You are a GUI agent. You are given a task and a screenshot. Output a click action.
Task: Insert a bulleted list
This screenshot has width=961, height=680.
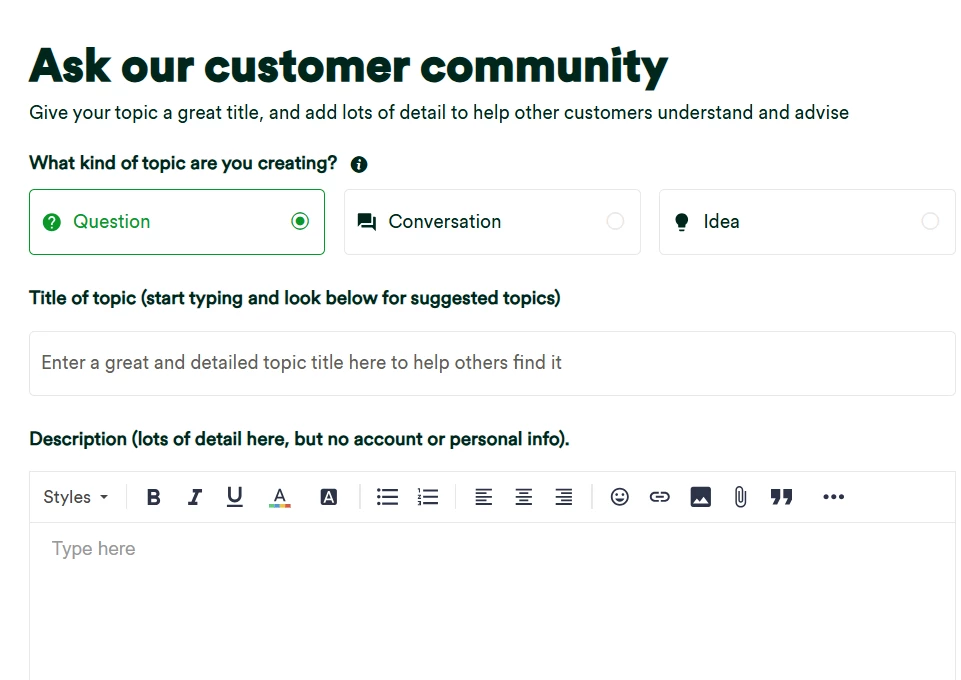click(387, 497)
